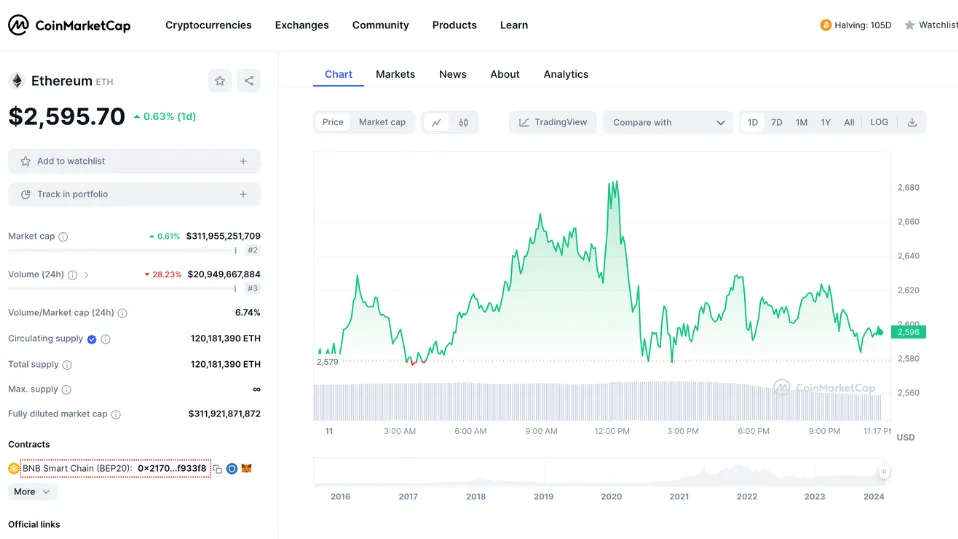Add contract to MetaMask fox icon
Viewport: 958px width, 539px height.
click(x=246, y=469)
